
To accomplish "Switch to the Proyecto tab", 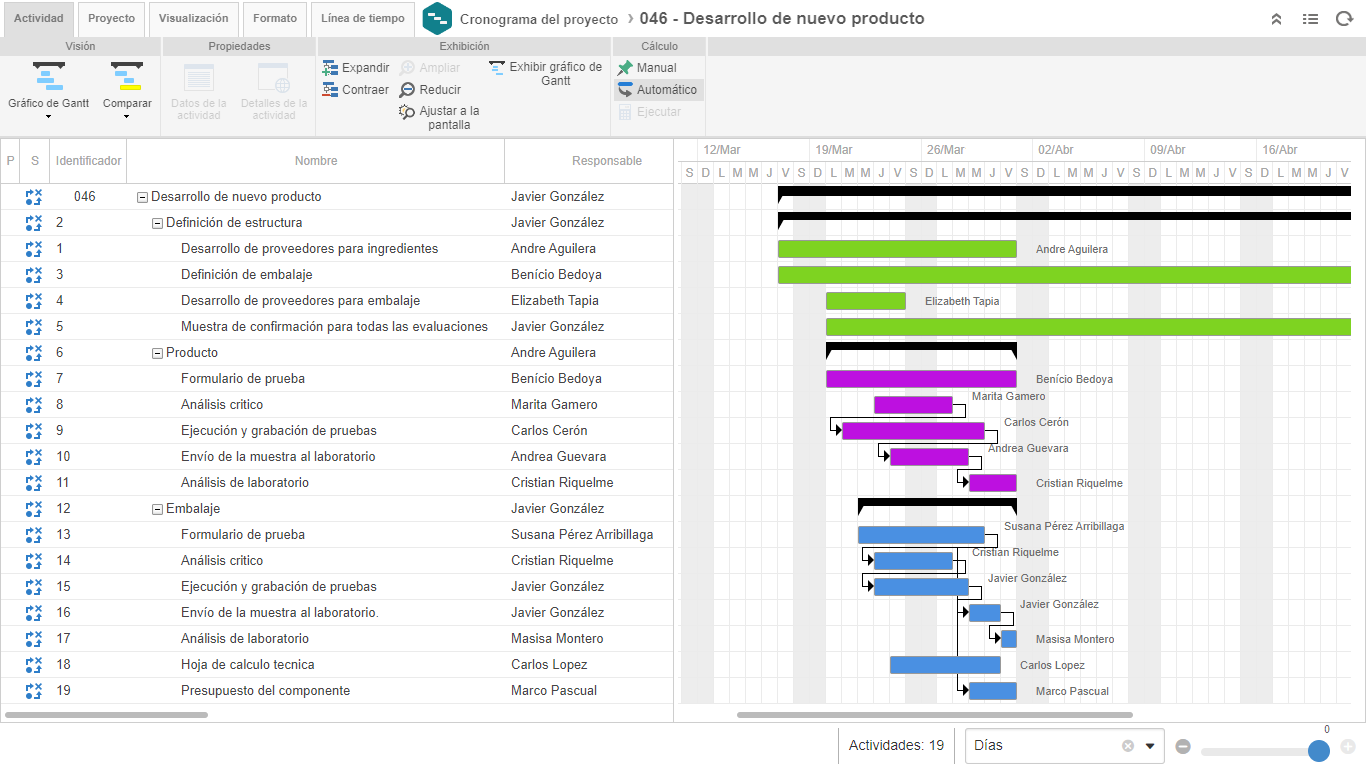I will click(111, 19).
